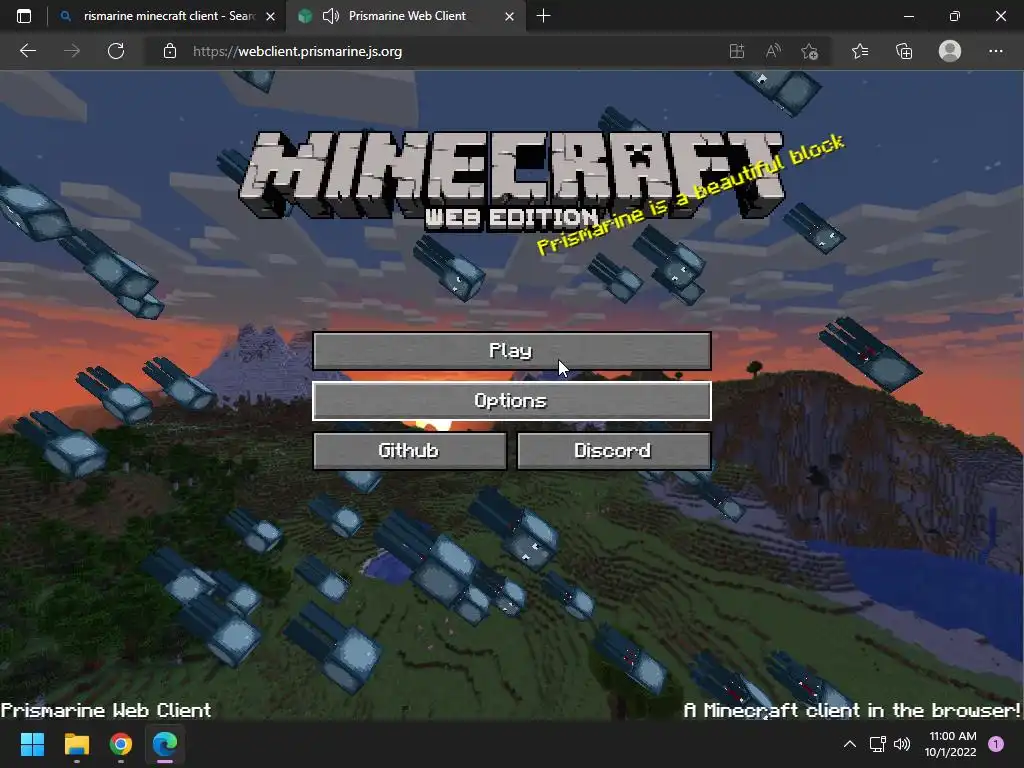Open the apps available icon in address bar
Image resolution: width=1024 pixels, height=768 pixels.
[x=737, y=51]
